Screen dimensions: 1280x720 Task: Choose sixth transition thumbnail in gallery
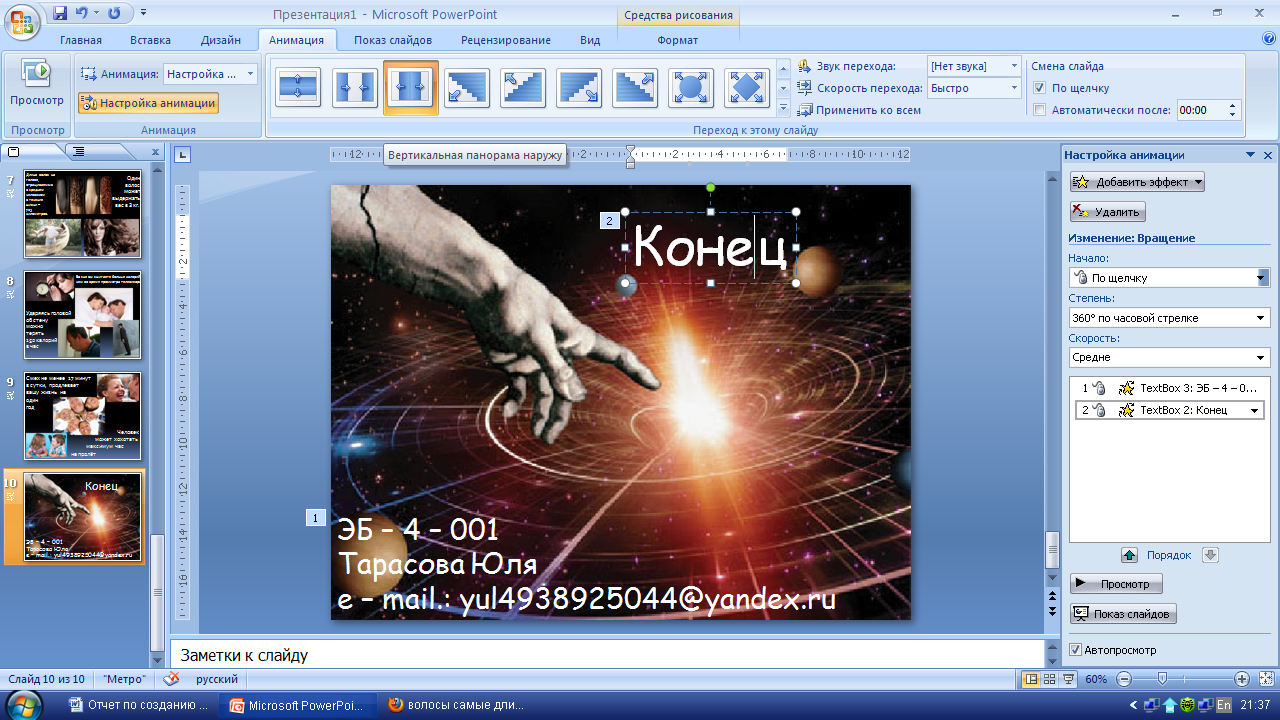click(x=578, y=88)
